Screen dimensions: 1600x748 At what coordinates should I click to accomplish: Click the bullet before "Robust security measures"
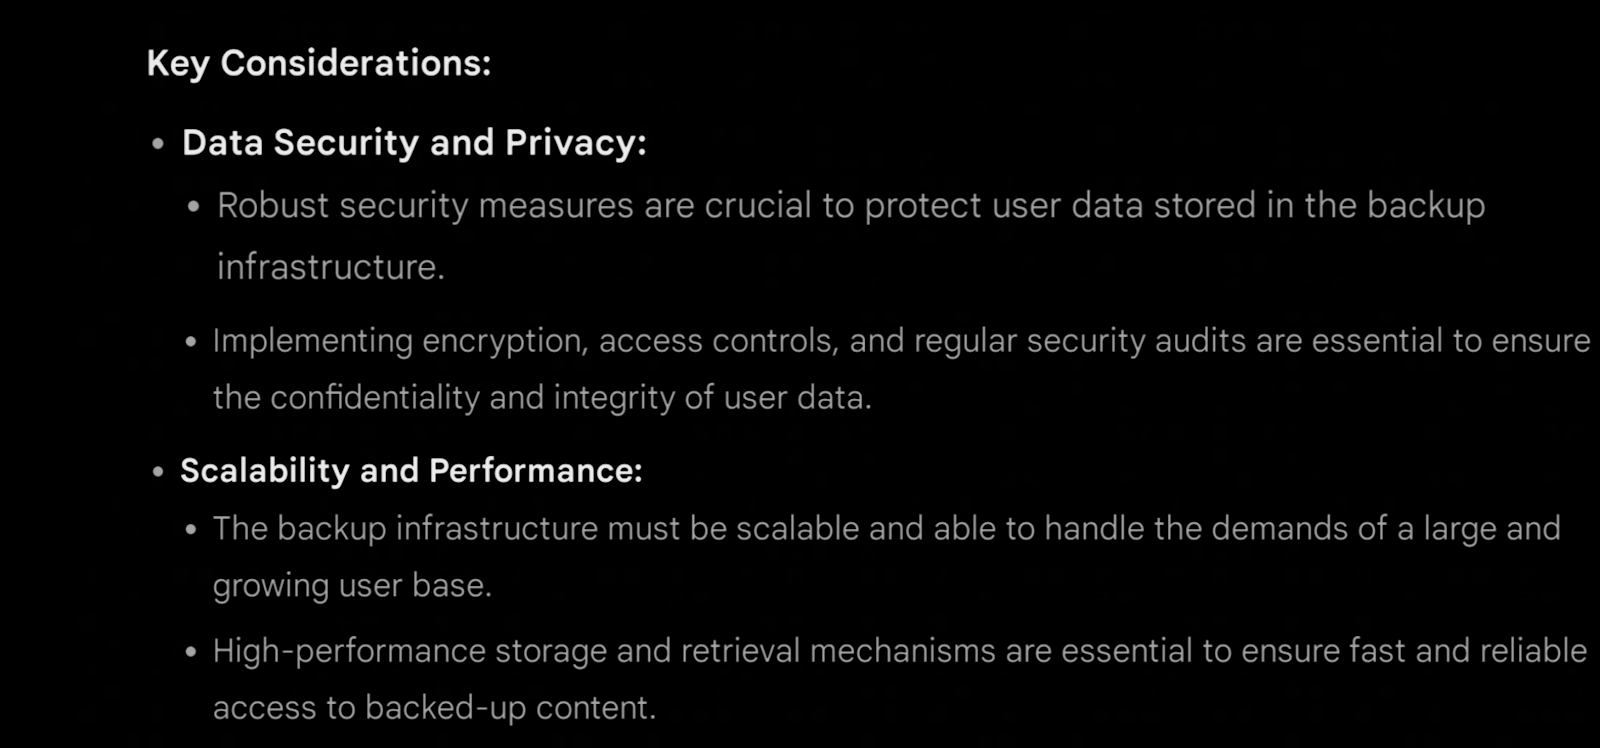(194, 207)
